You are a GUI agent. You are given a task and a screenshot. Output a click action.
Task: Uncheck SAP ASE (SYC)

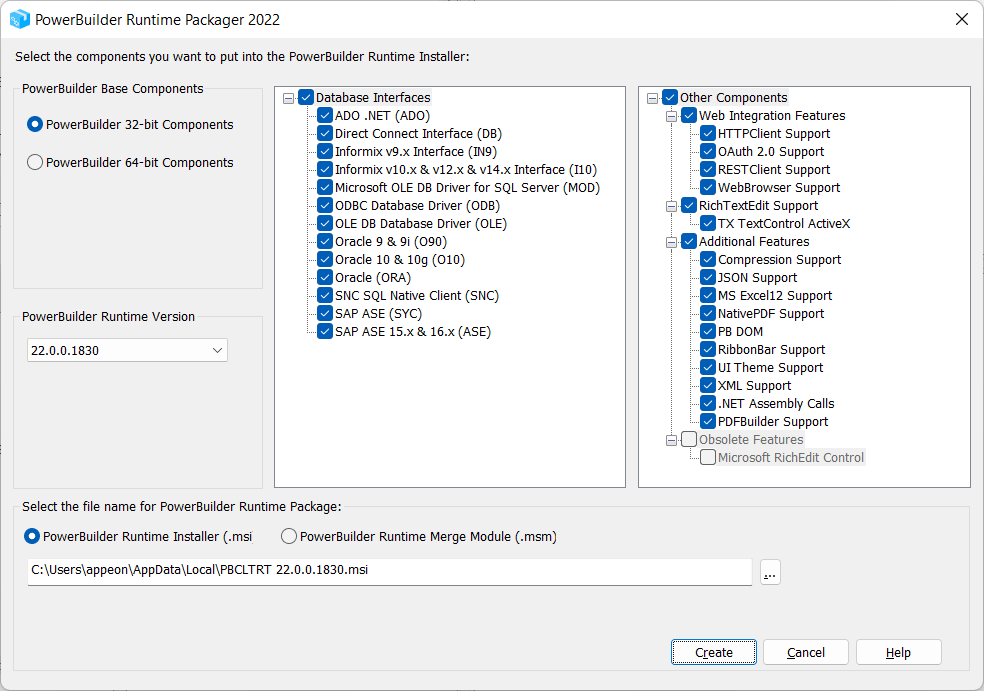click(x=325, y=313)
